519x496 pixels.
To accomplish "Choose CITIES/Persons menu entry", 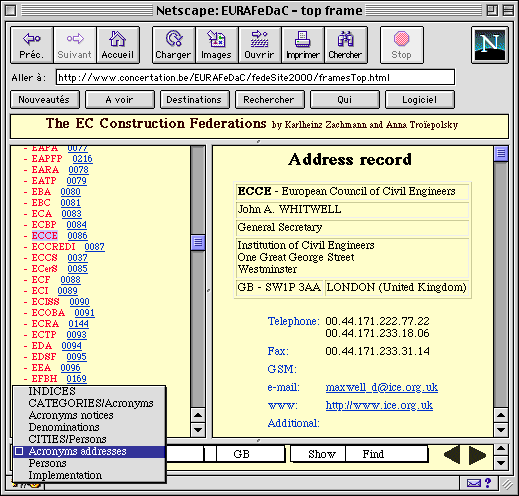I will [x=89, y=439].
